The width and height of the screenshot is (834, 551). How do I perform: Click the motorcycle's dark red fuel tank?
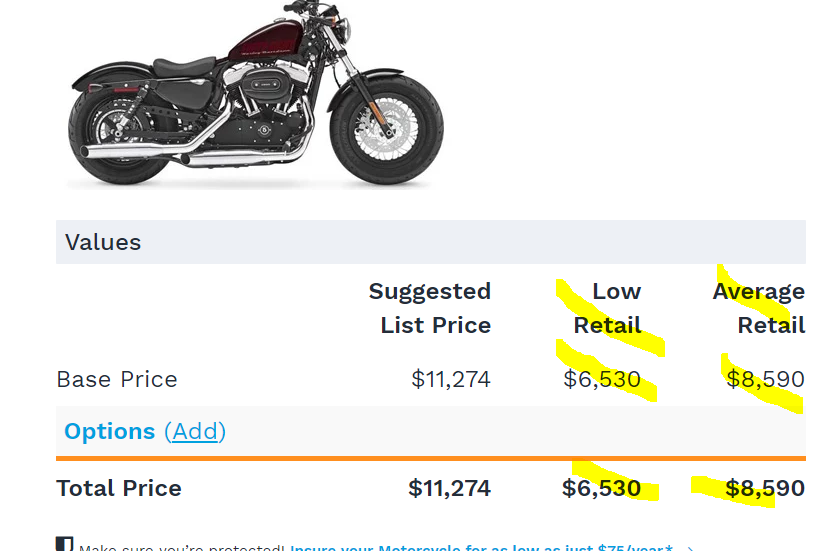coord(267,43)
